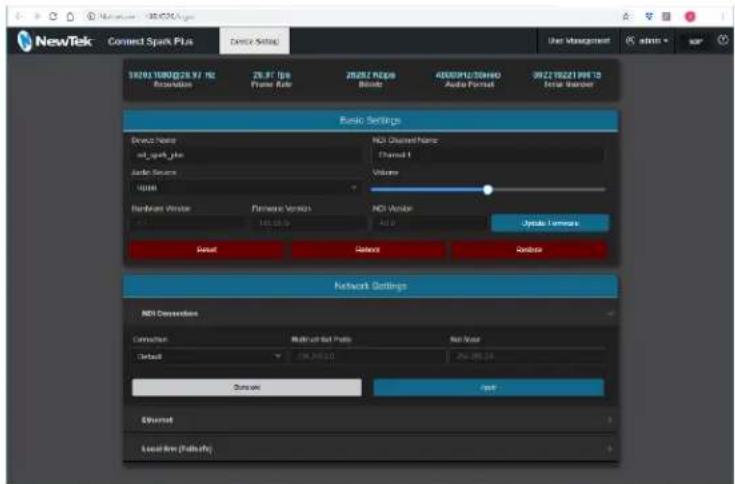
Task: Open the admin user dropdown
Action: [x=647, y=41]
